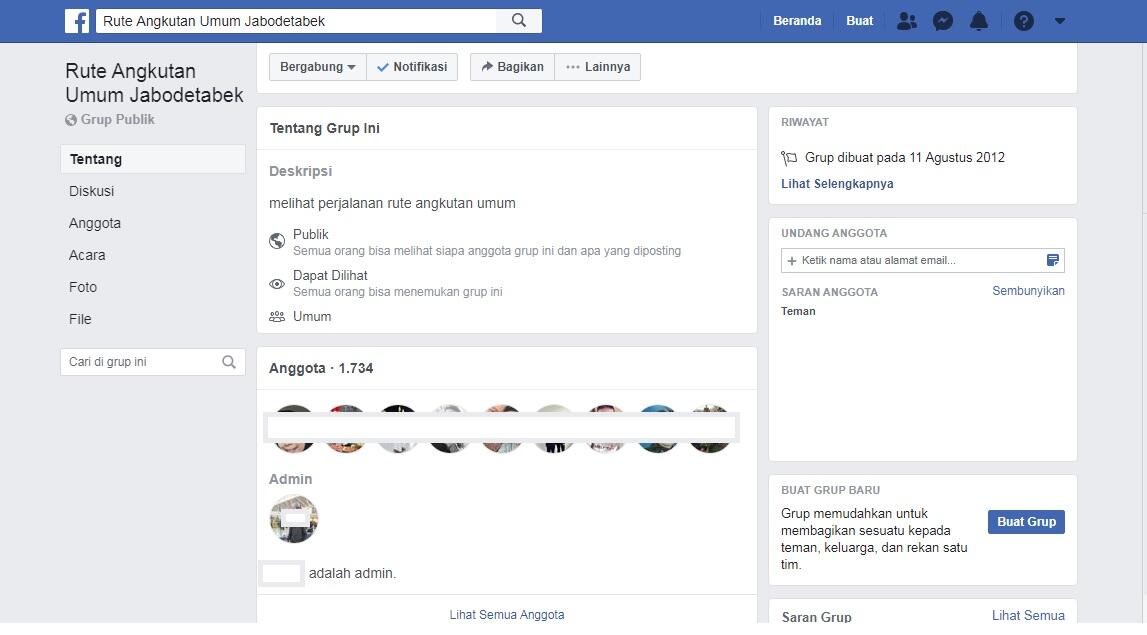The height and width of the screenshot is (635, 1147).
Task: Click 'Lihat Selengkapnya' in Riwayat
Action: [837, 184]
